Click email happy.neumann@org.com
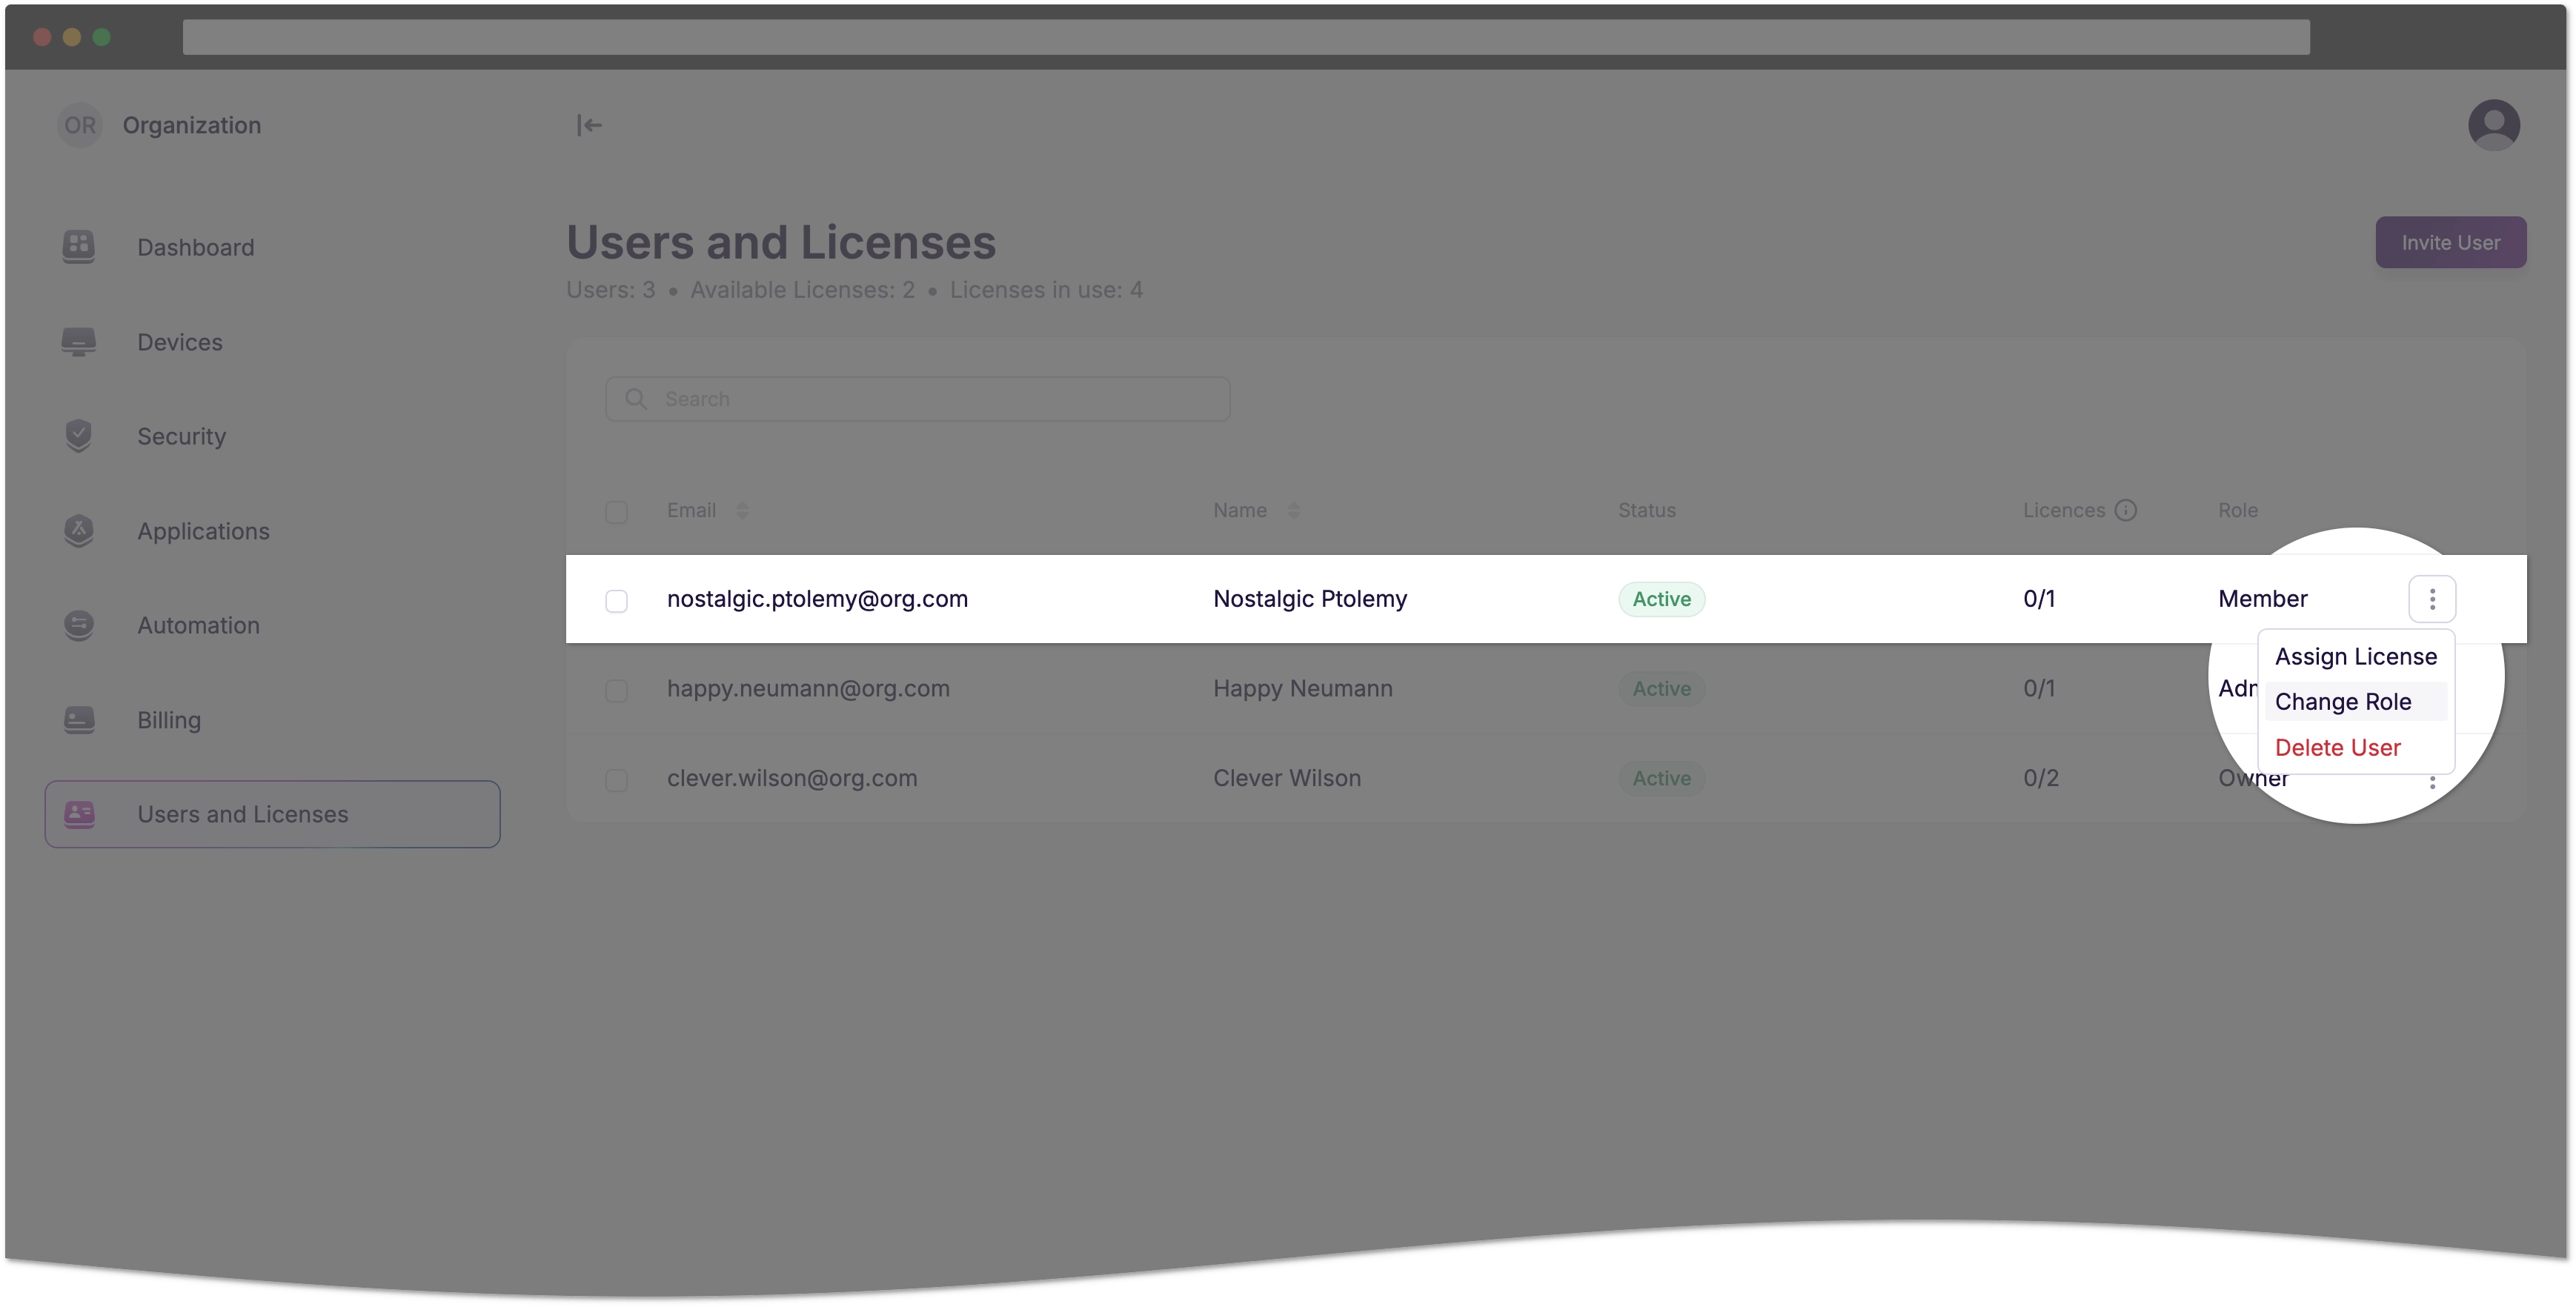 (x=808, y=688)
